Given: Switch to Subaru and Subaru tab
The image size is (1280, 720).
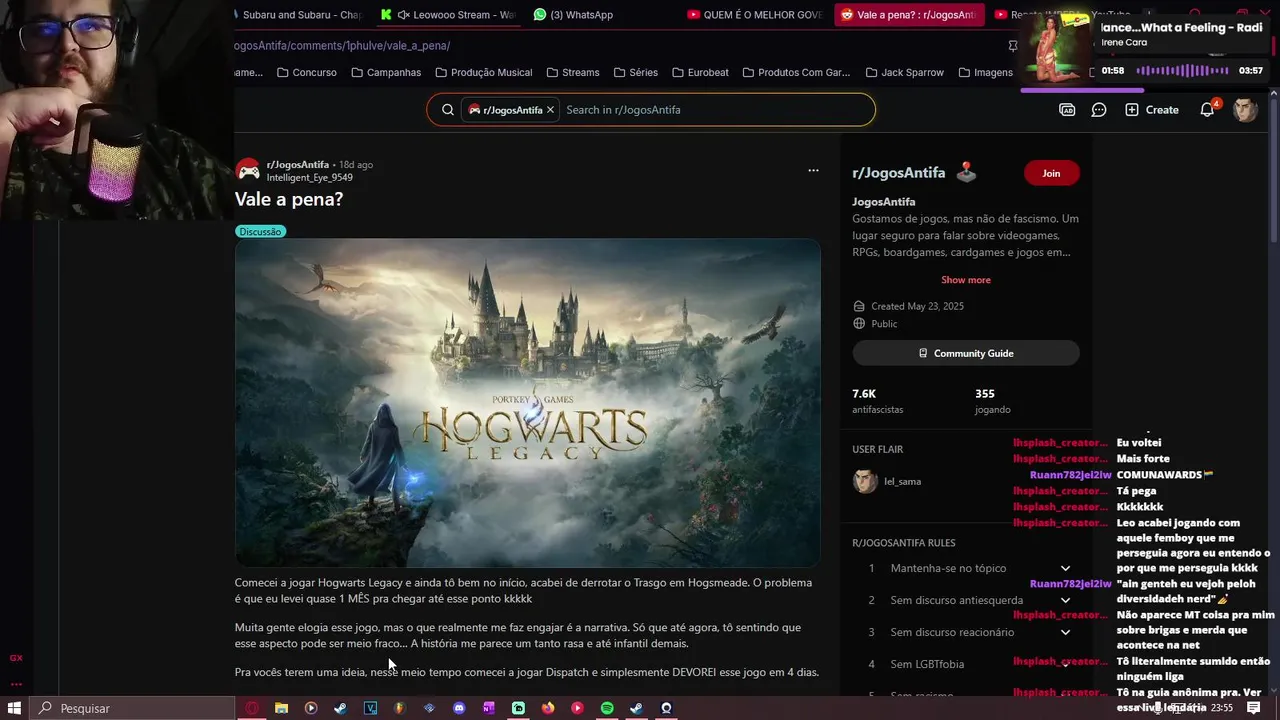Looking at the screenshot, I should [296, 15].
